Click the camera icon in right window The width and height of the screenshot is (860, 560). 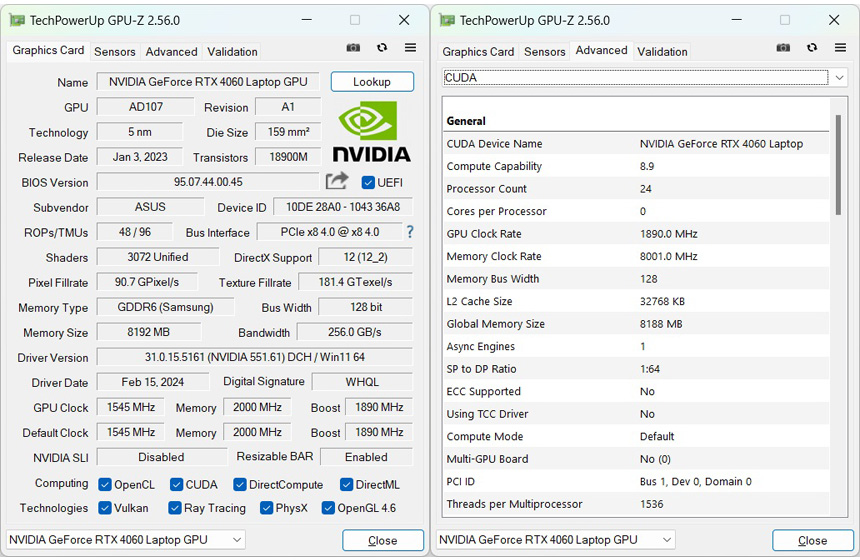click(x=783, y=48)
